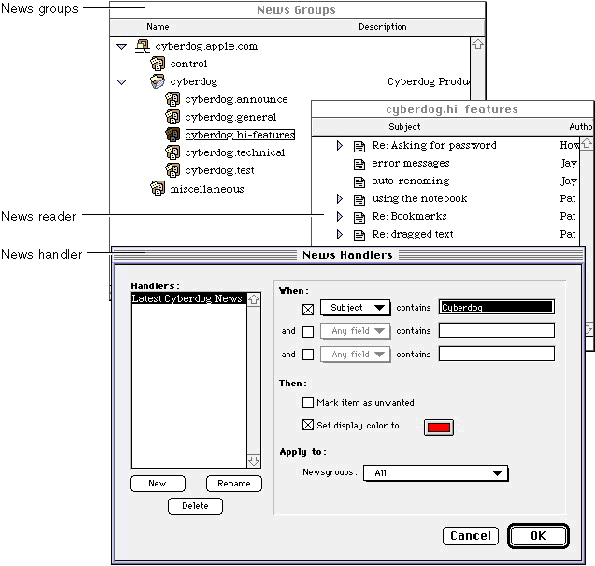Click the cyberdog.test newsgroup icon

click(173, 170)
